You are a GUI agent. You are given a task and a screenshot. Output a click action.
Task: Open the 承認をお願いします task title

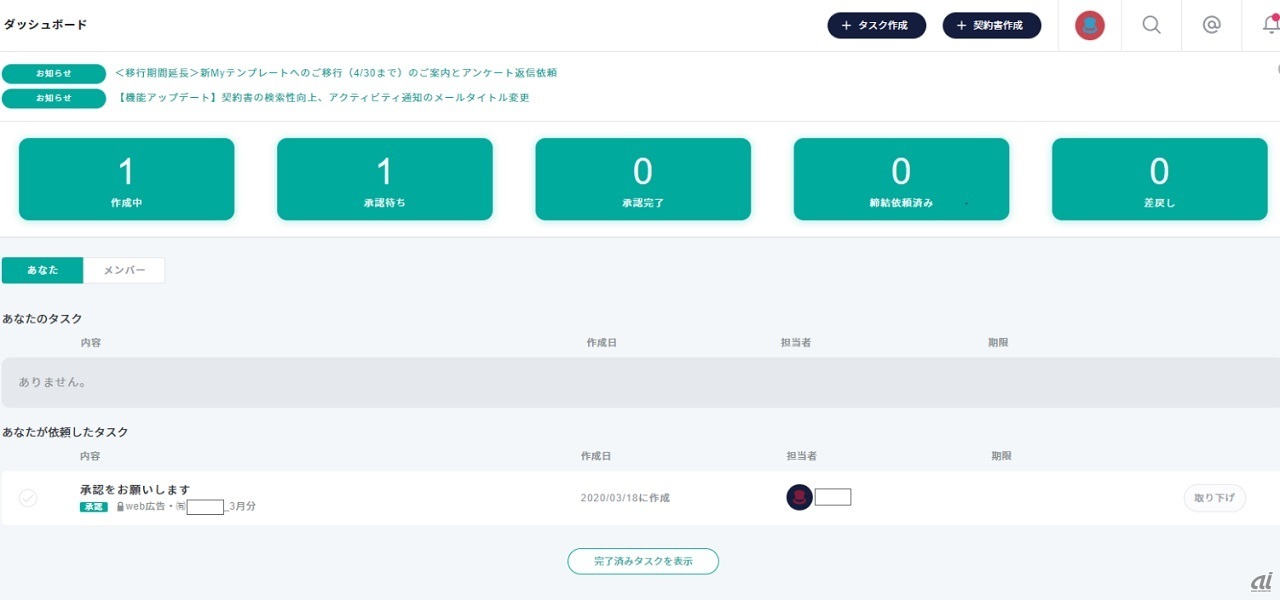(x=135, y=489)
